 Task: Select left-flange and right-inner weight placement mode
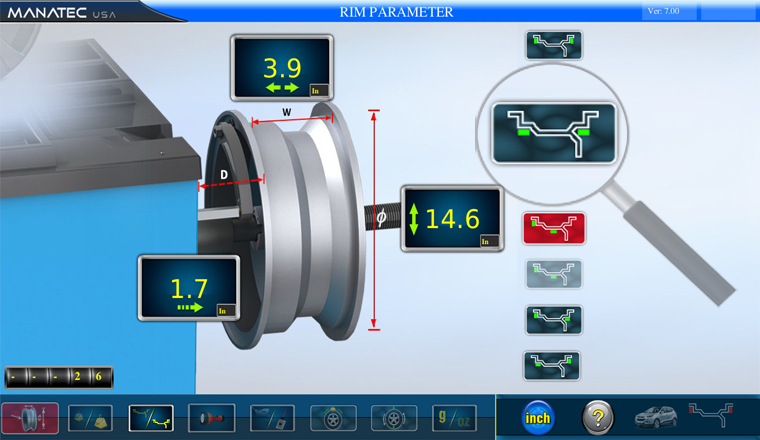click(554, 320)
